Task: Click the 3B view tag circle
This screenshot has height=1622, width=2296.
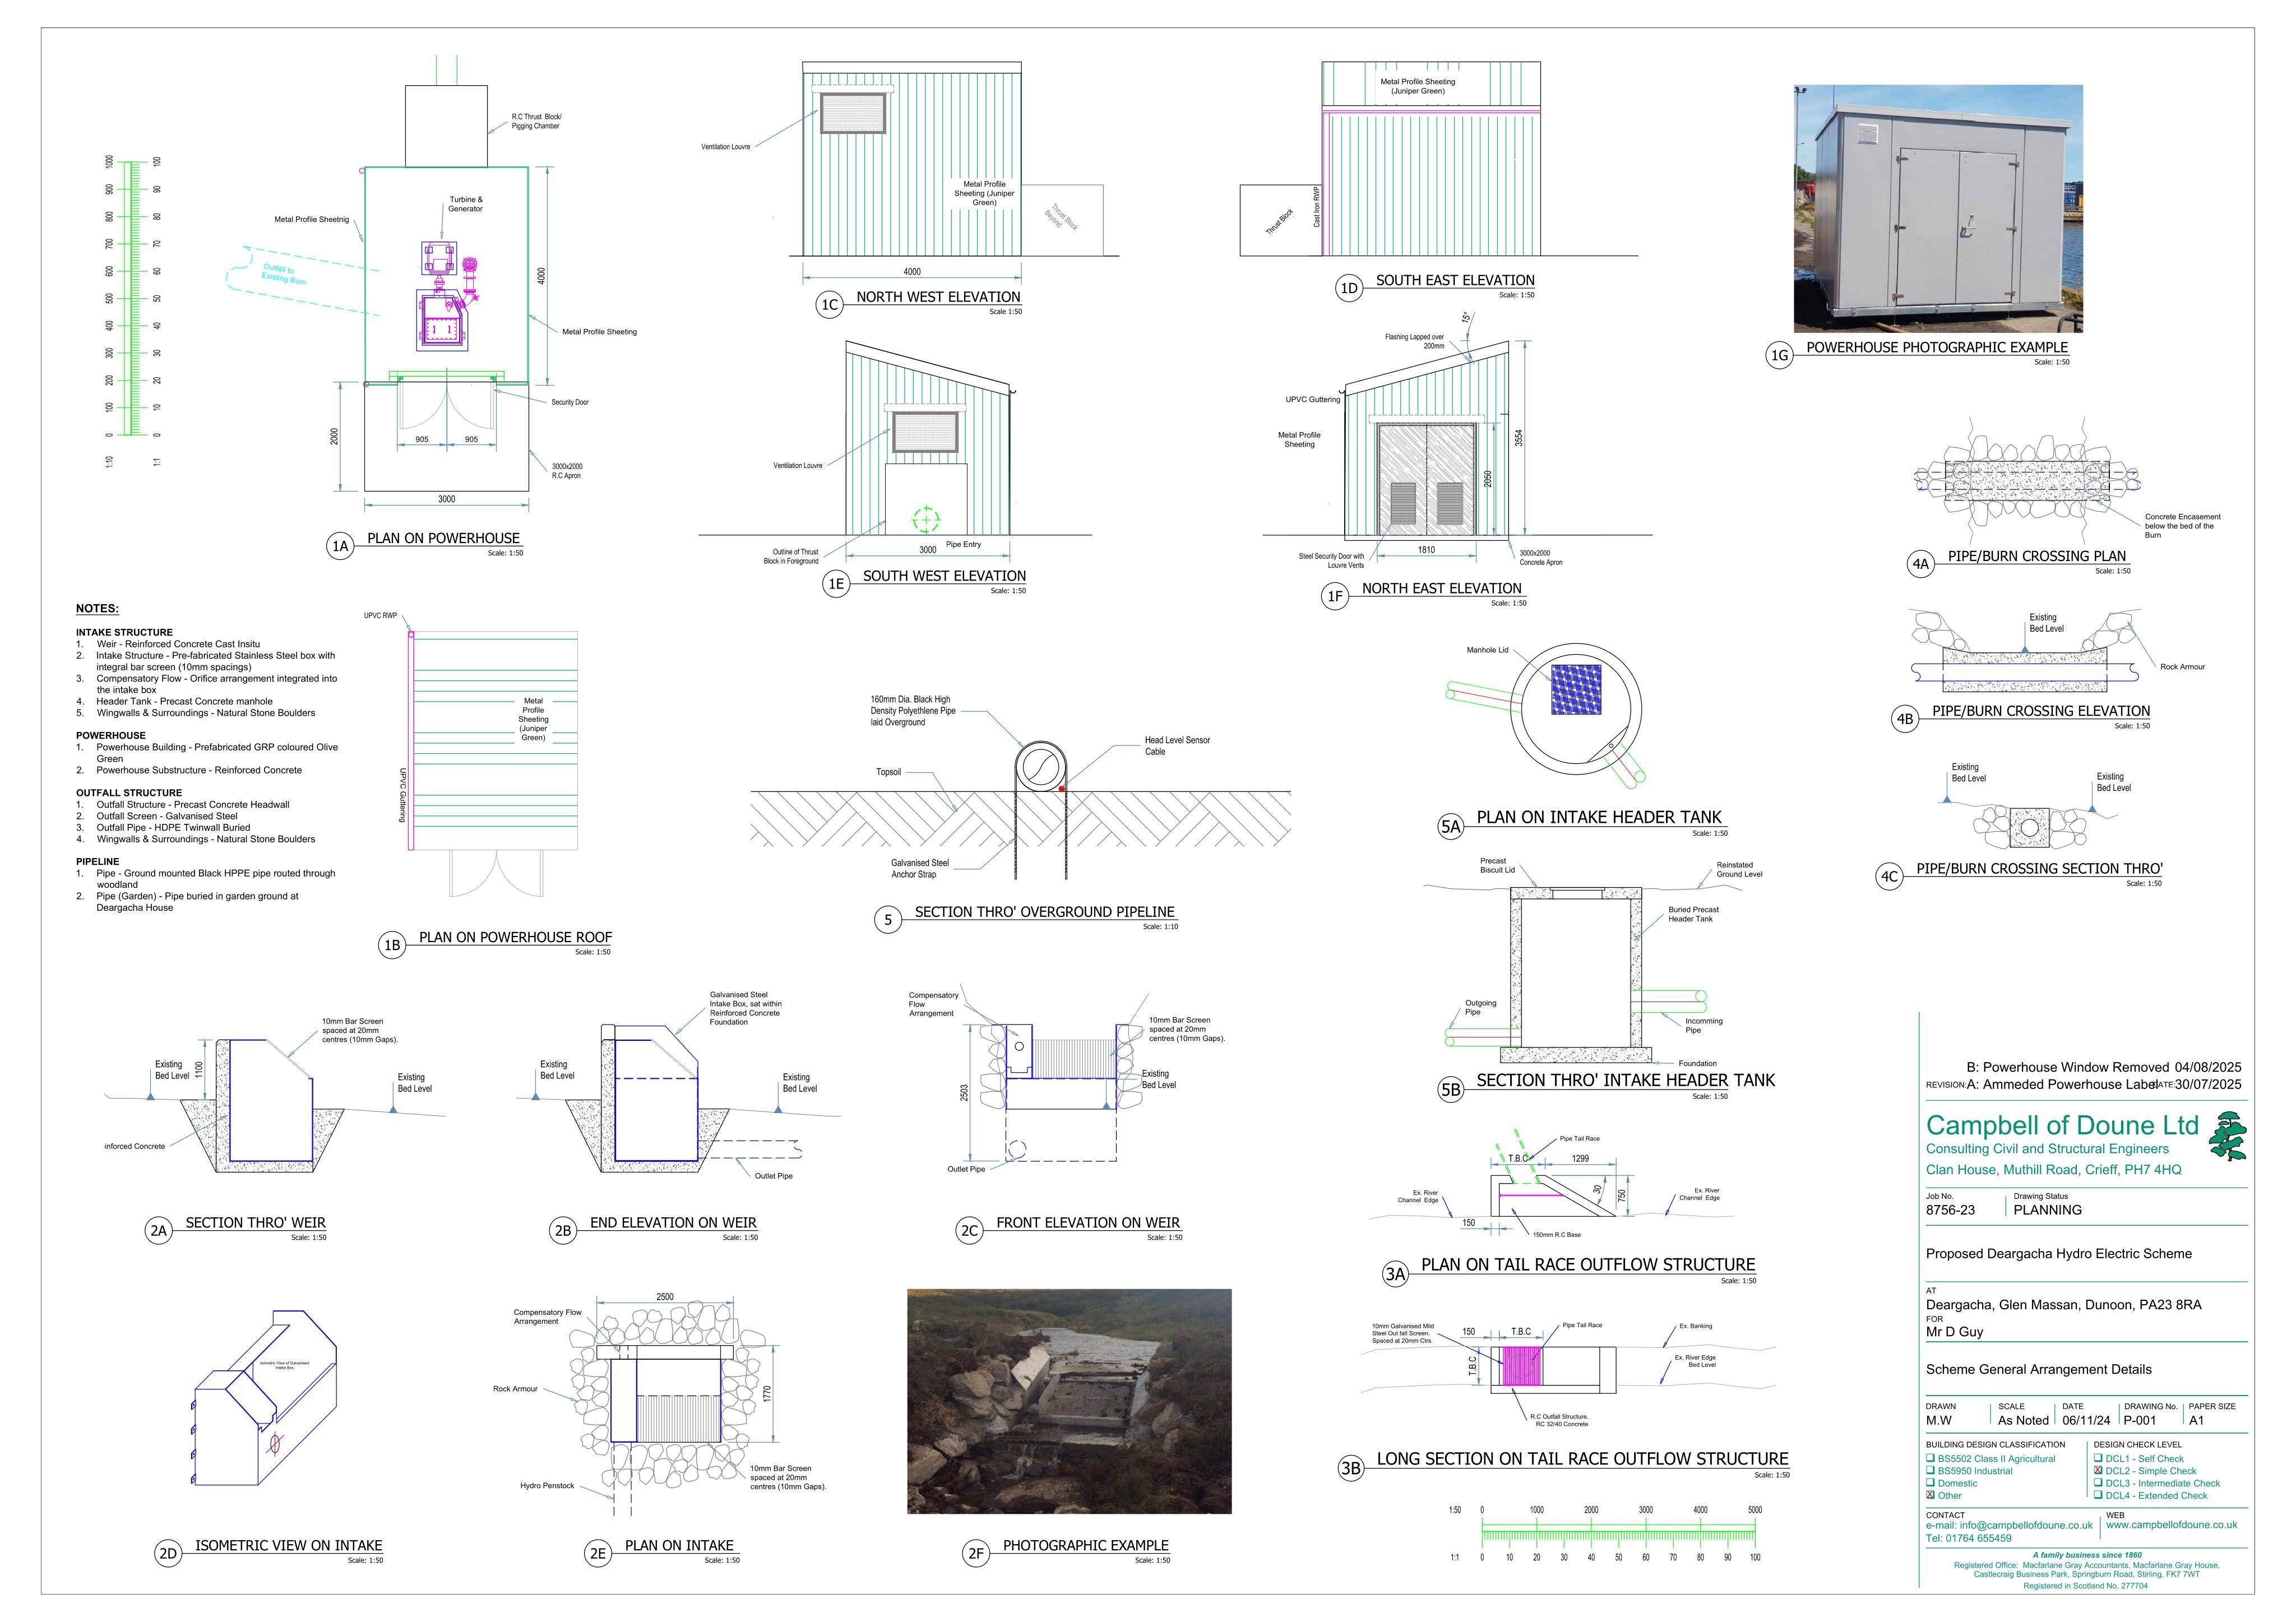Action: pyautogui.click(x=1351, y=1468)
